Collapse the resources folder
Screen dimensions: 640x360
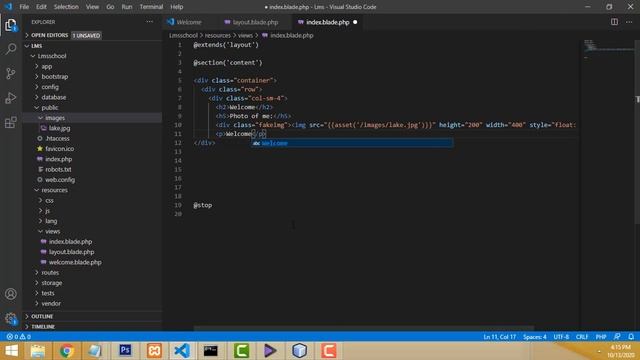pos(93,190)
